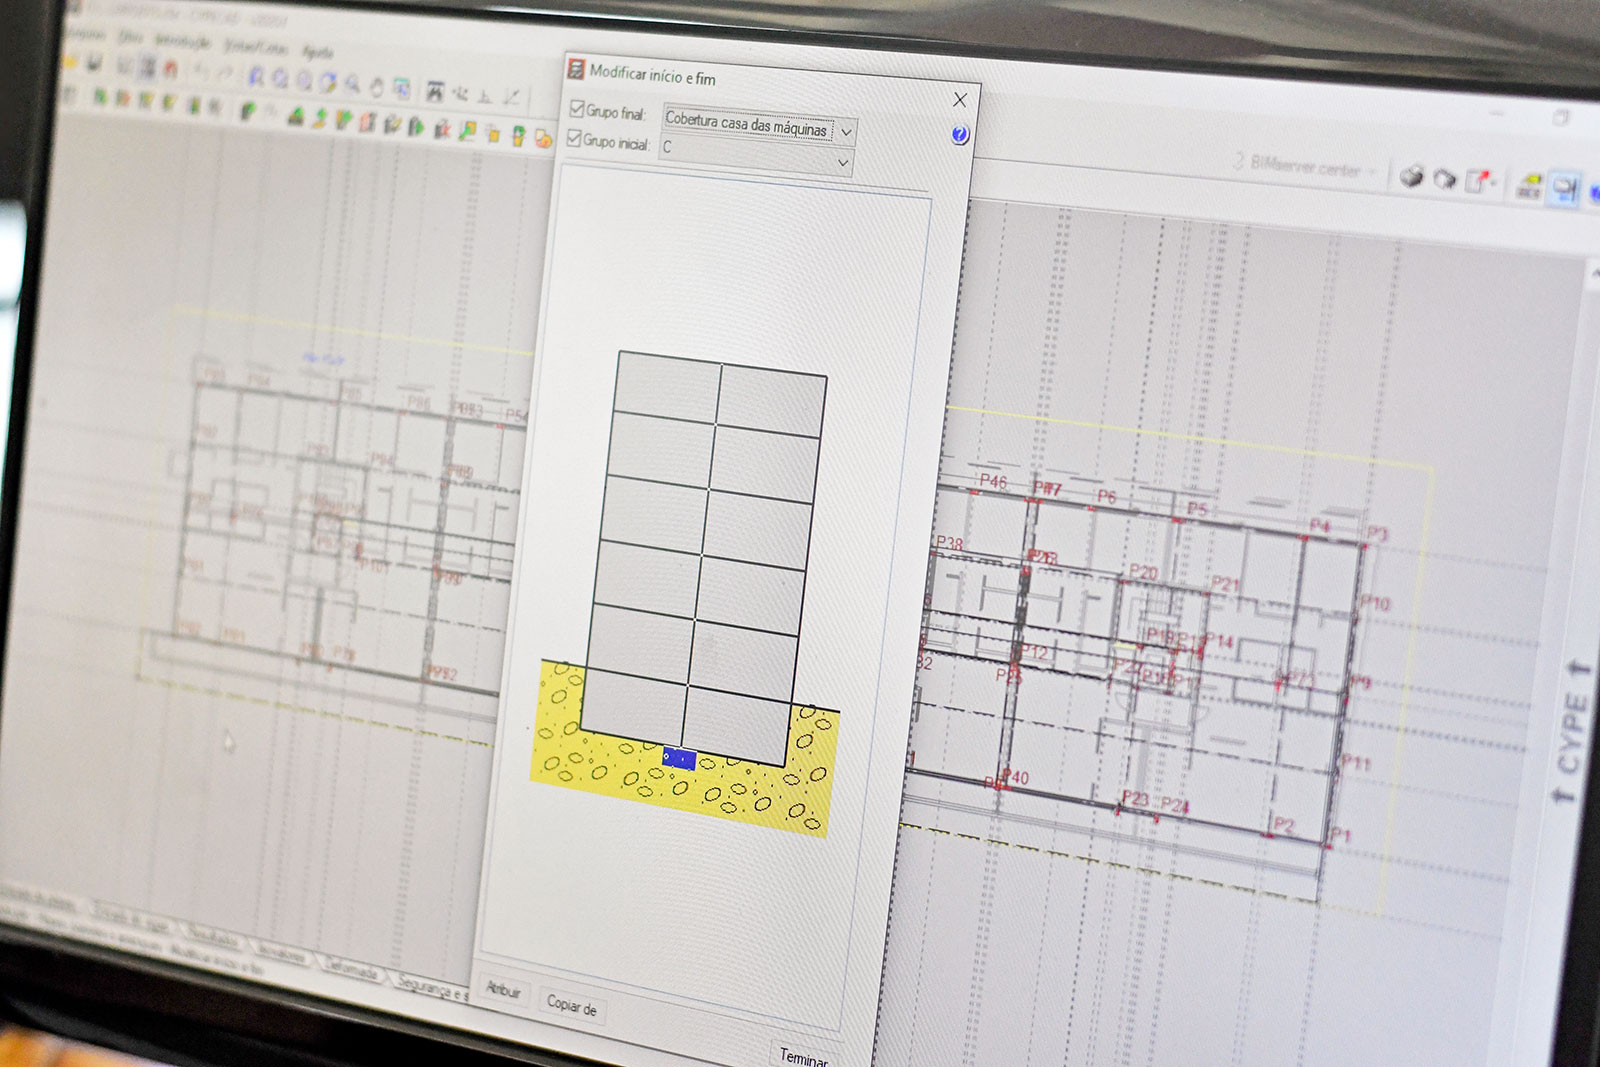Click the red house icon in the toolbar
Viewport: 1600px width, 1067px height.
[171, 69]
